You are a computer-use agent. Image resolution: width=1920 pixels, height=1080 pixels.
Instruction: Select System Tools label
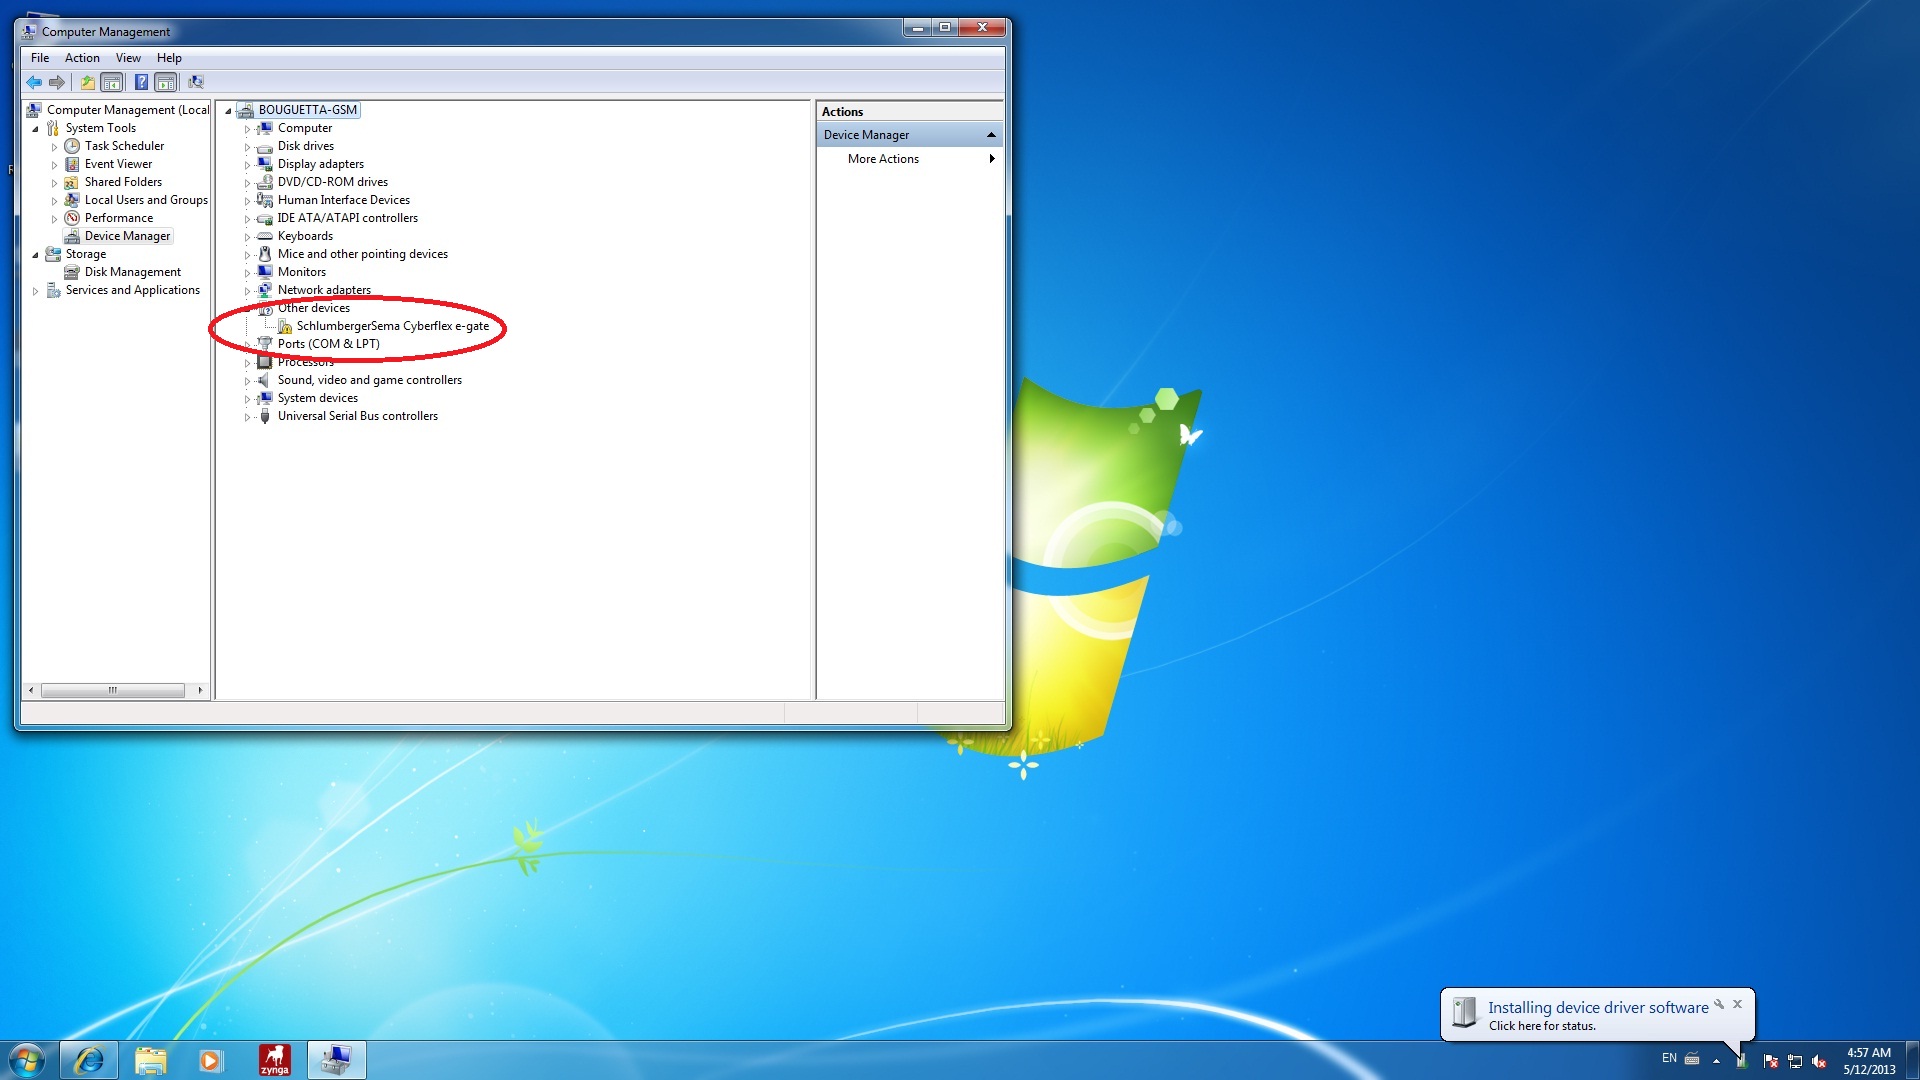[101, 128]
